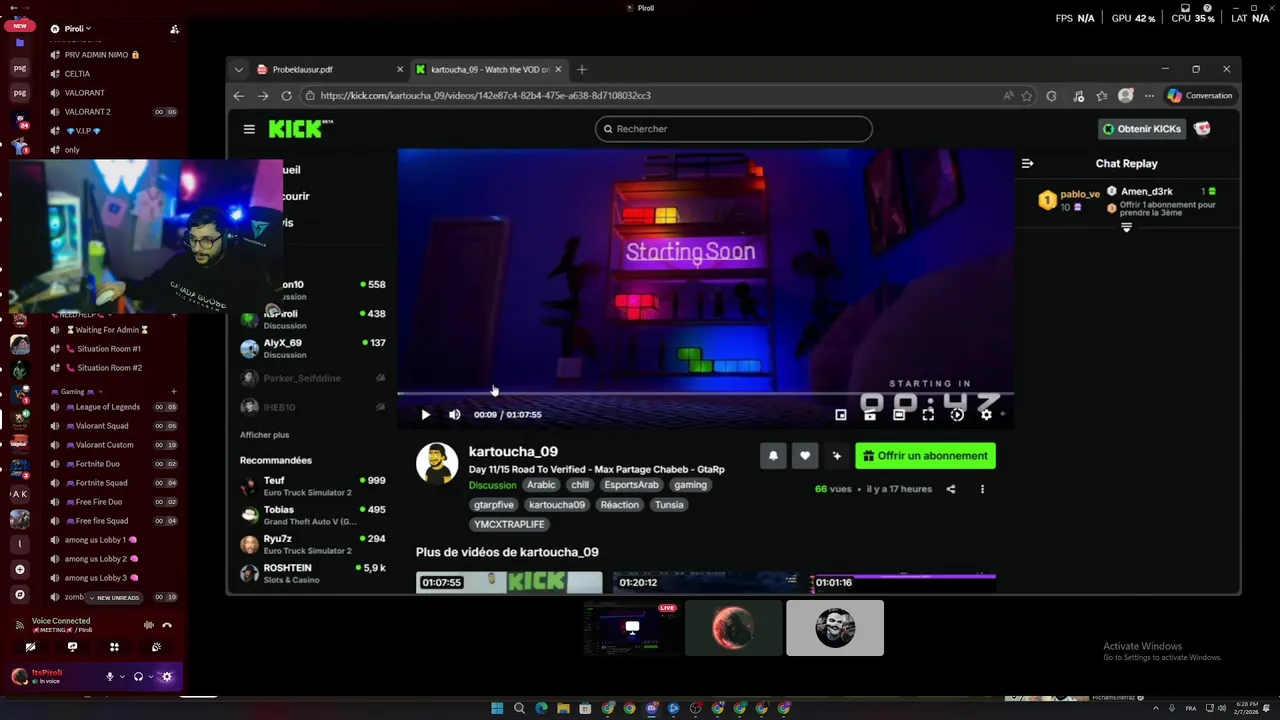Invite people icon beside Piroli header
This screenshot has width=1280, height=720.
pos(174,29)
